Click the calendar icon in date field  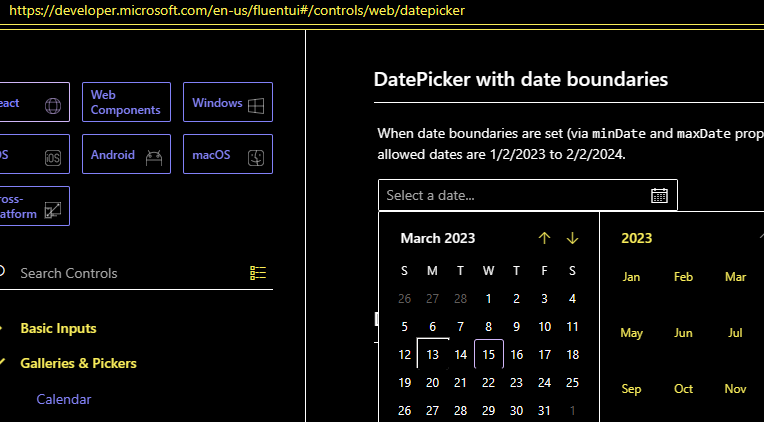[659, 195]
